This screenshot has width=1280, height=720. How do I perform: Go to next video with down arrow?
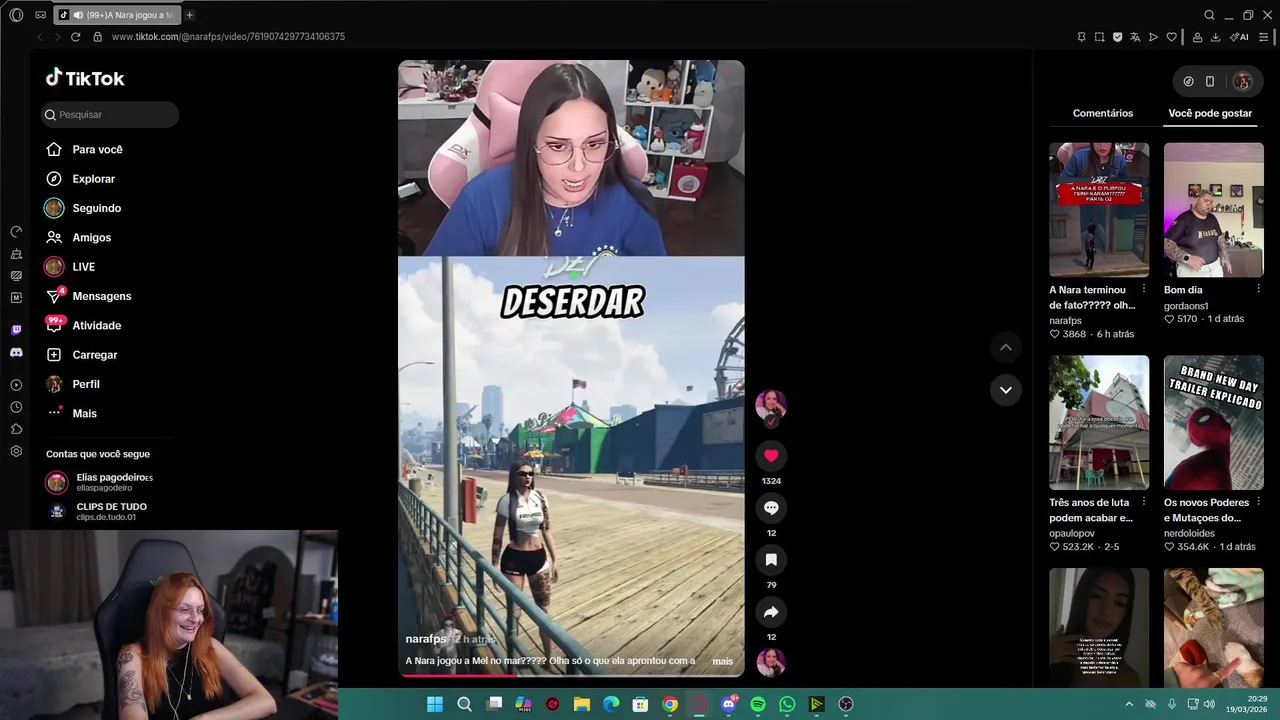coord(1006,390)
